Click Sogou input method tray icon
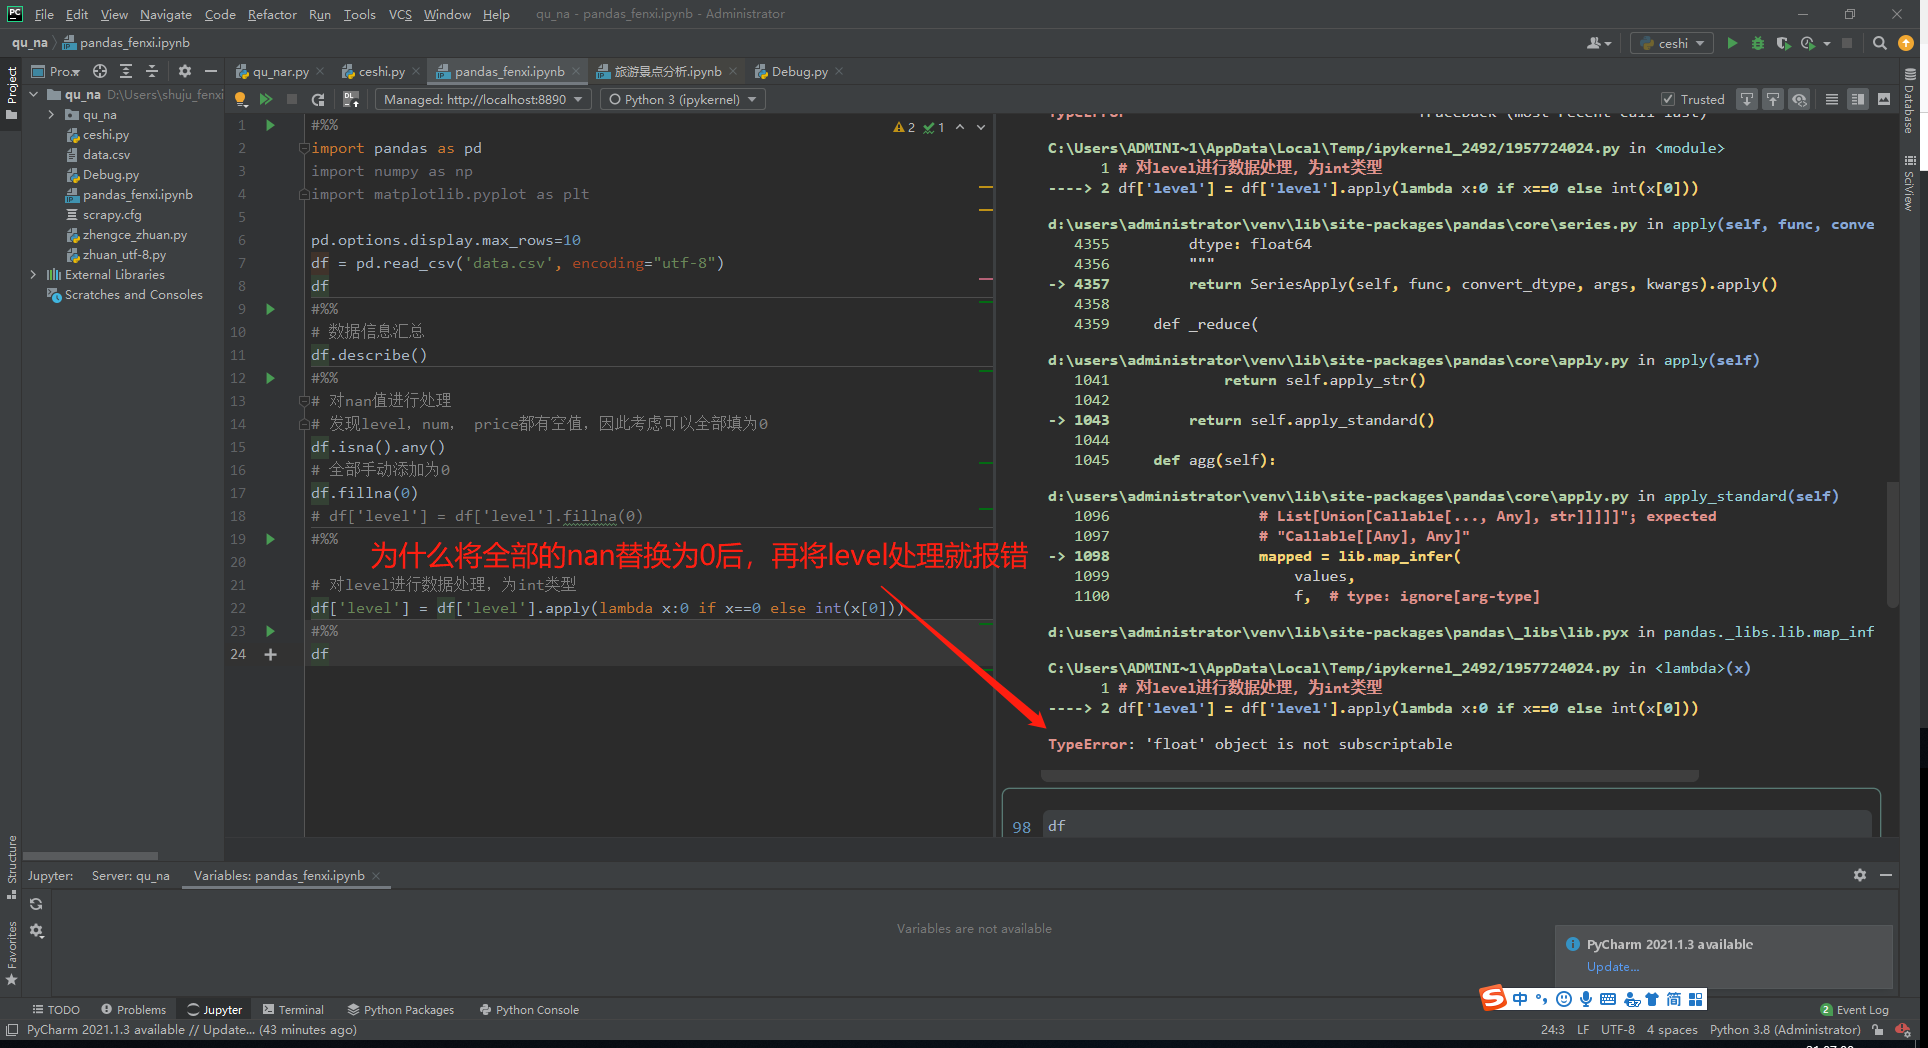The image size is (1928, 1048). (x=1493, y=997)
